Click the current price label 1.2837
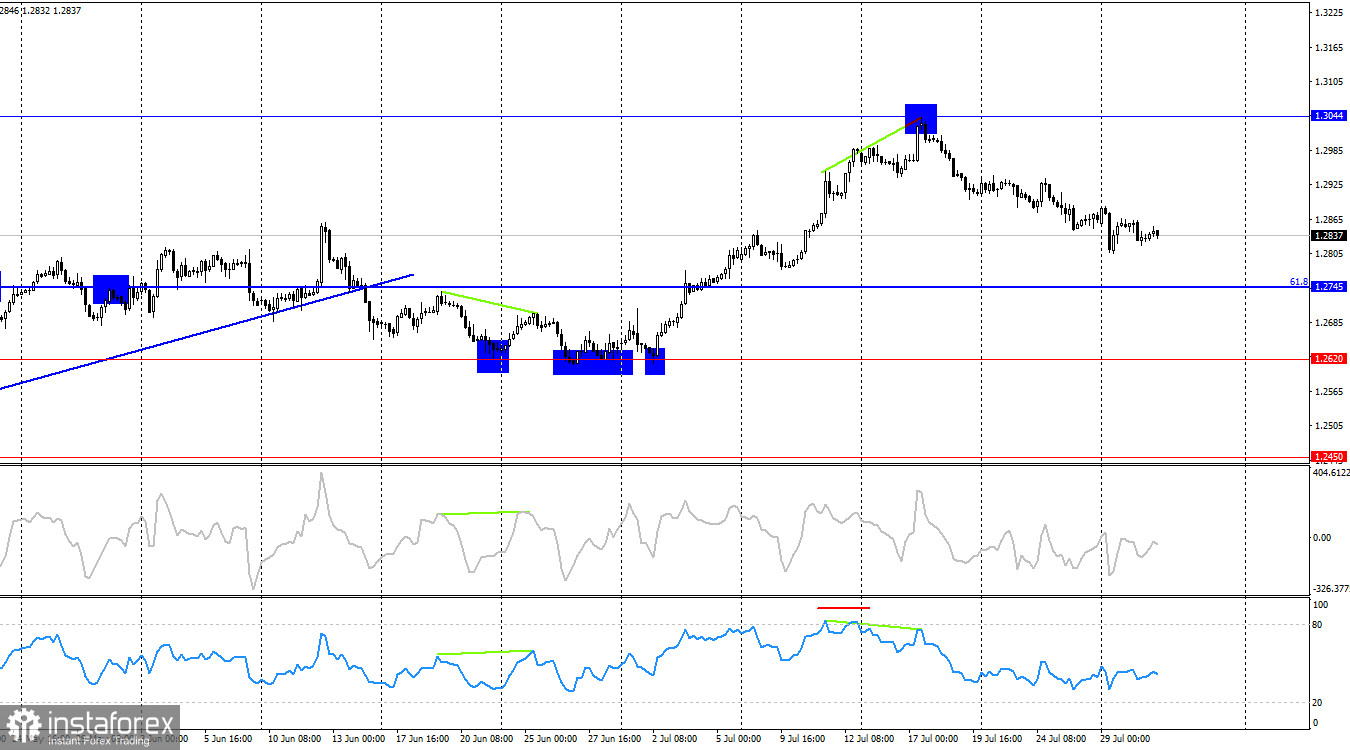Image resolution: width=1350 pixels, height=750 pixels. (1329, 236)
